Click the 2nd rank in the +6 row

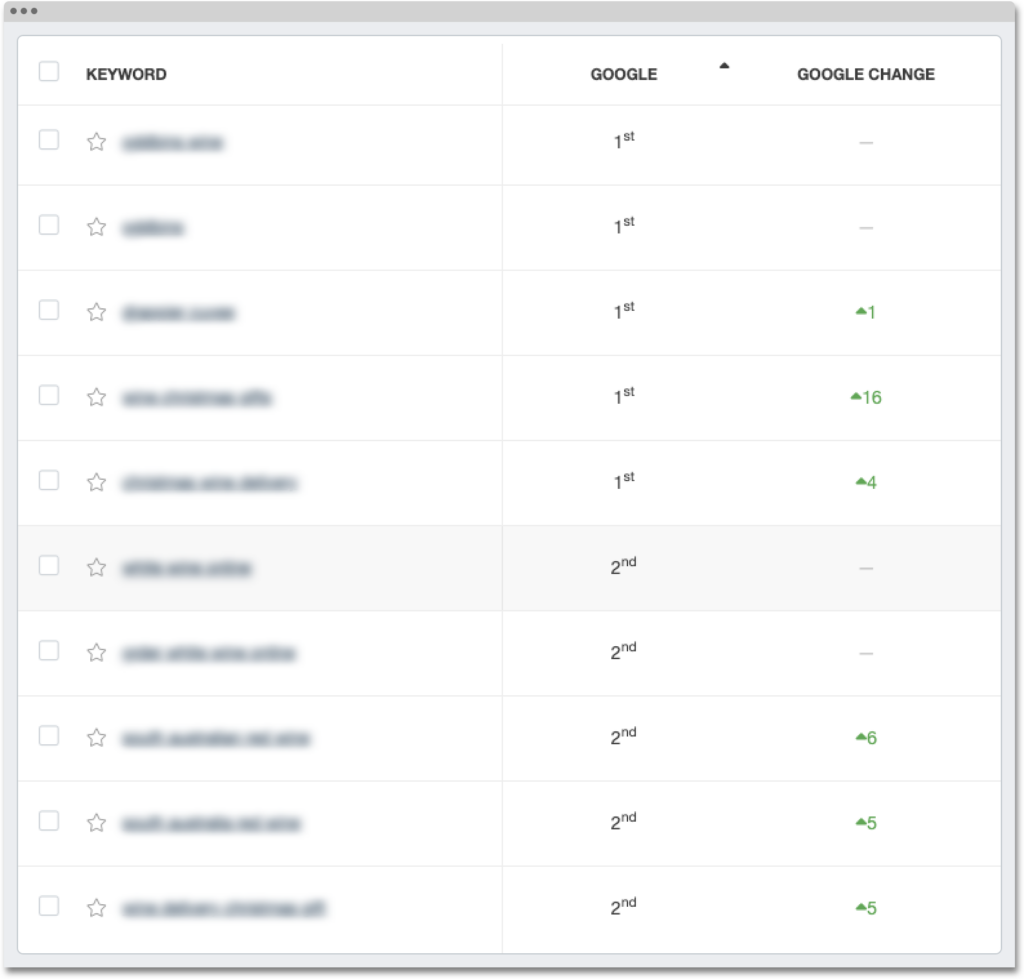click(x=623, y=737)
